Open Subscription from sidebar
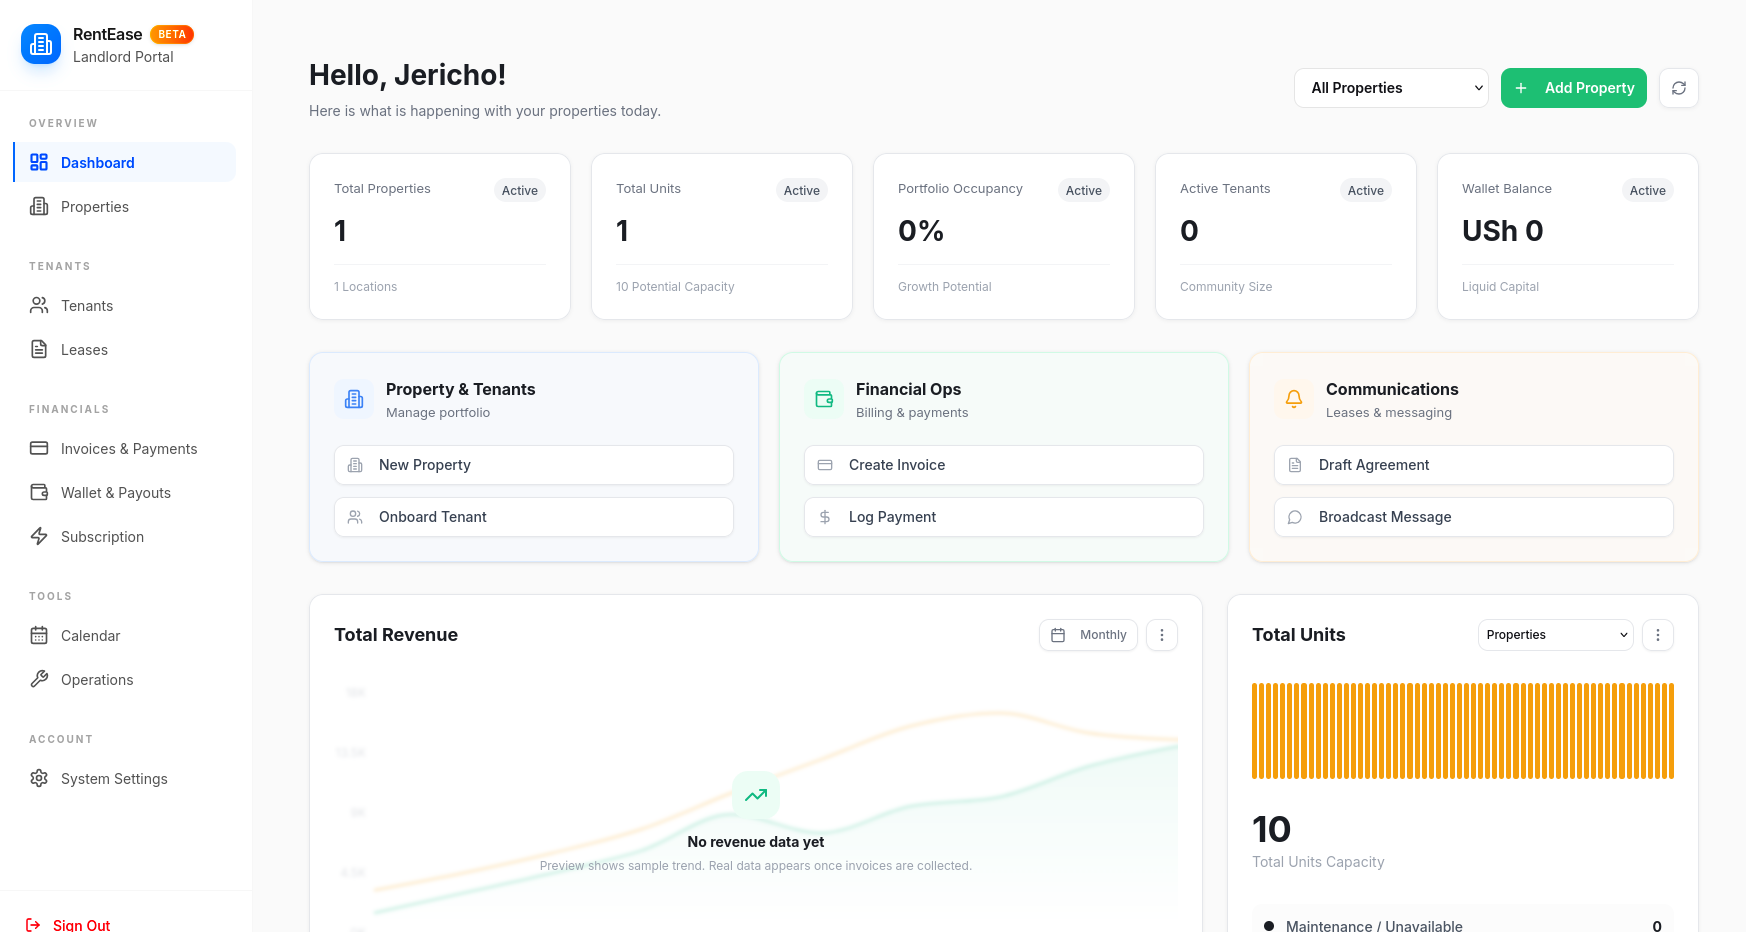Screen dimensions: 1746x932 pyautogui.click(x=125, y=536)
